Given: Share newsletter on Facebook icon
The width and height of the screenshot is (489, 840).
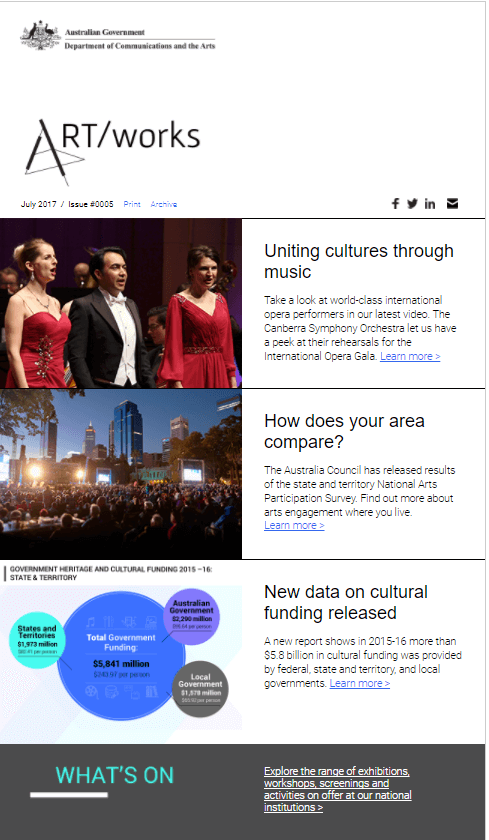Looking at the screenshot, I should pos(395,204).
